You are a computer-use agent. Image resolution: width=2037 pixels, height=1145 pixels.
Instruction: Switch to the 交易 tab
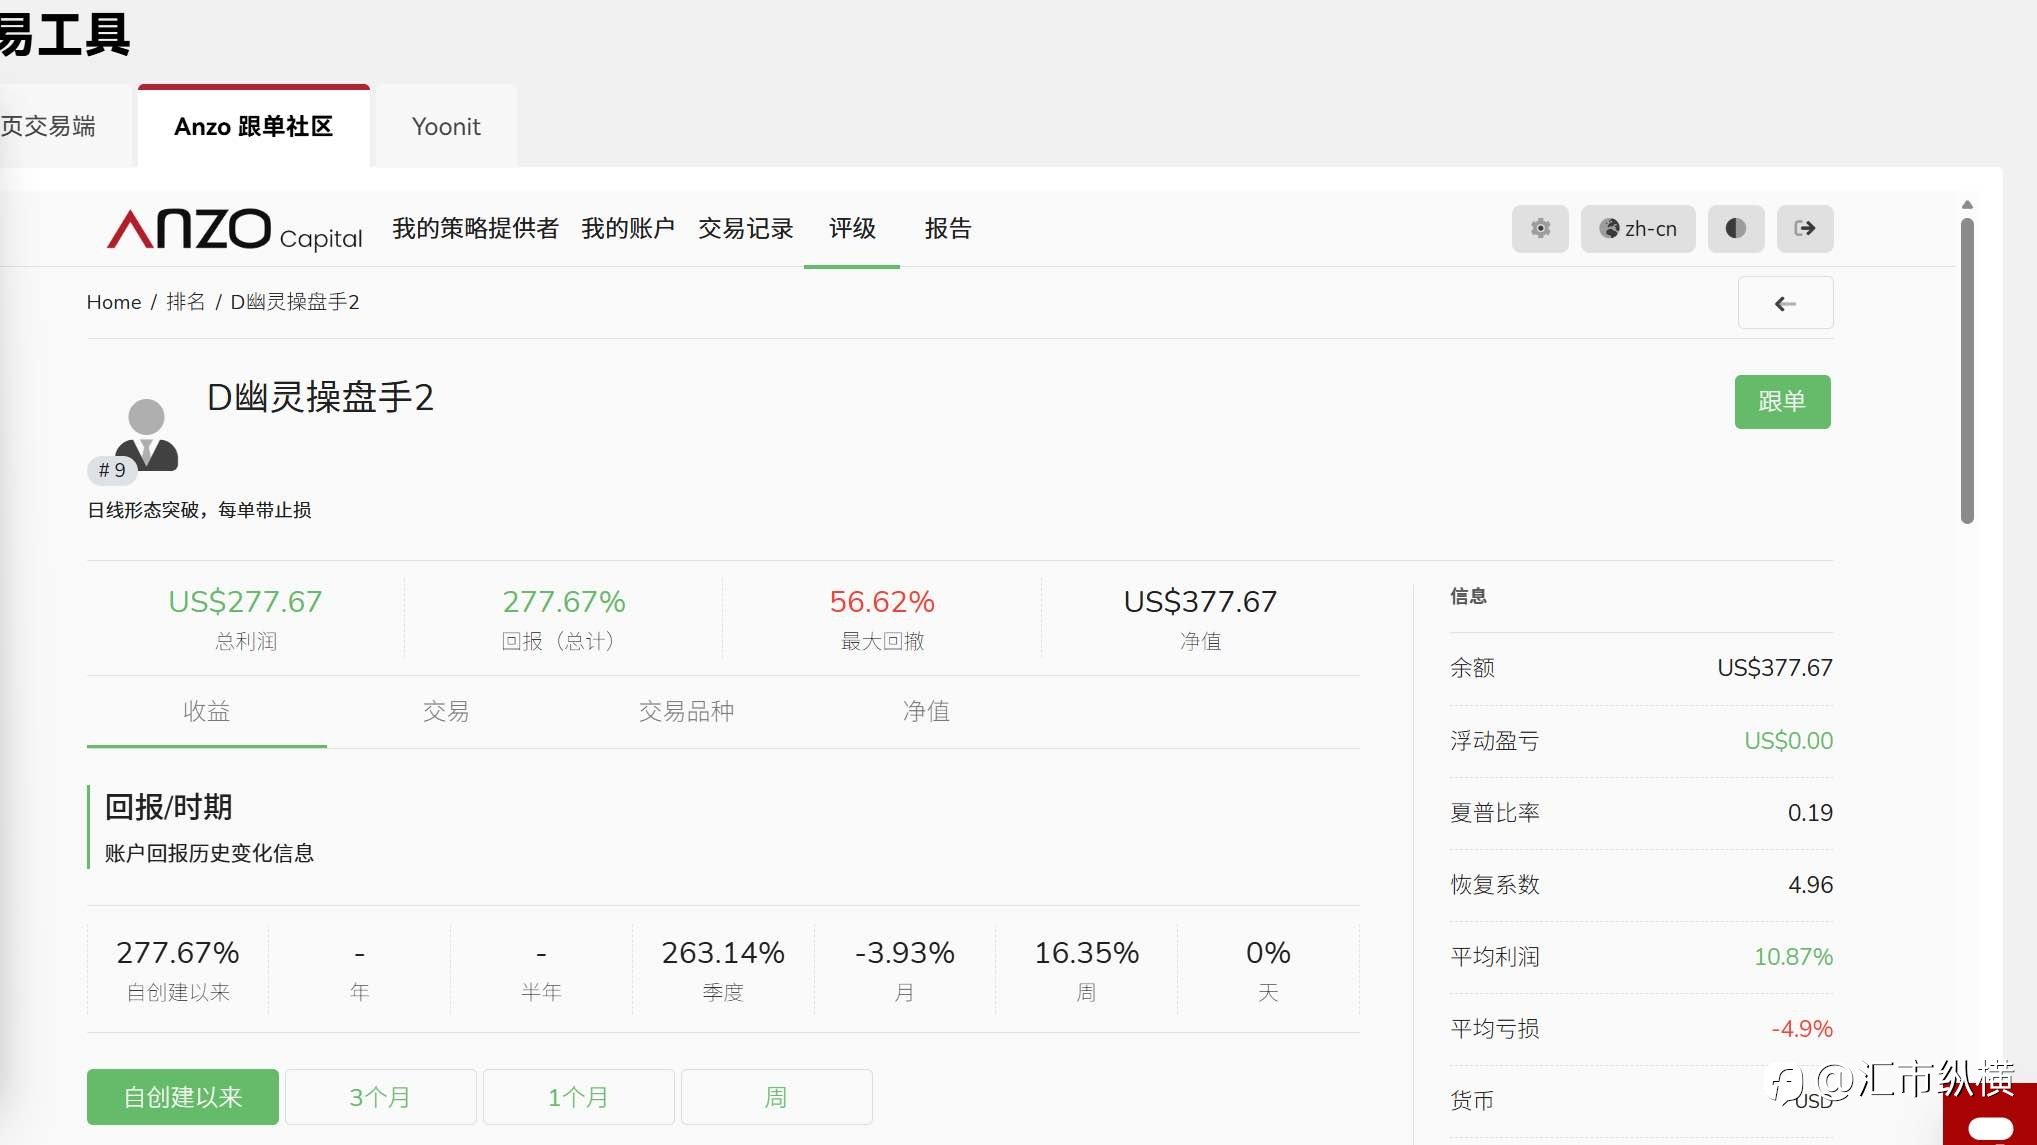pos(446,711)
